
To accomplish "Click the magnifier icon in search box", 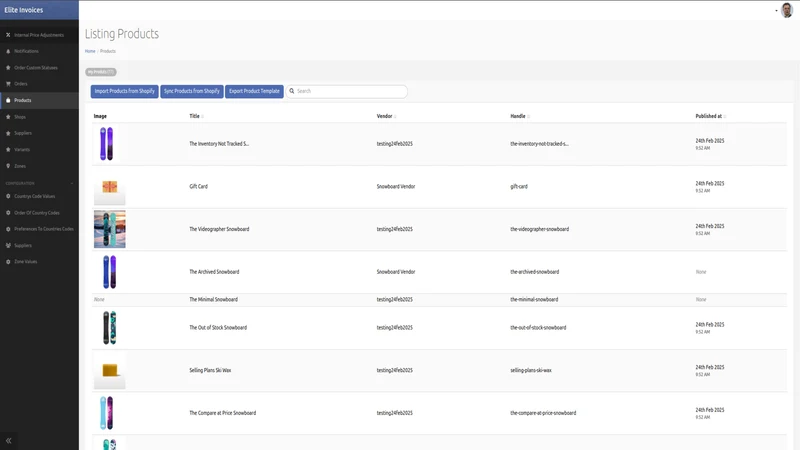I will point(292,91).
